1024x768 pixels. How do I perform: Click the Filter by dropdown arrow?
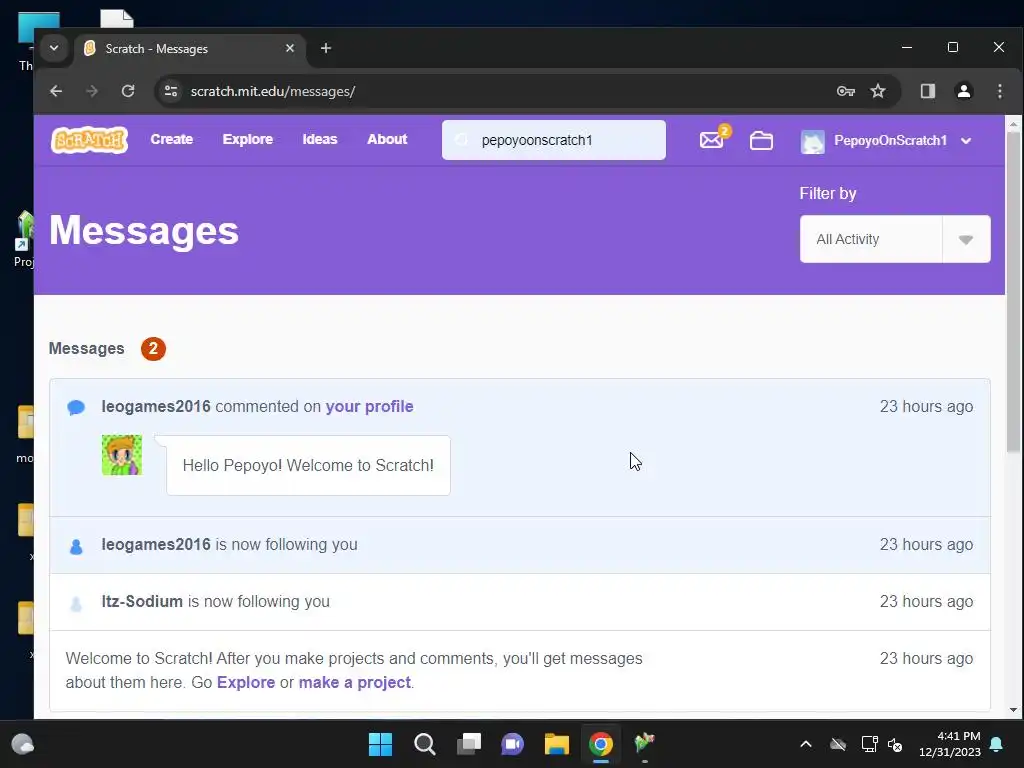pyautogui.click(x=967, y=240)
